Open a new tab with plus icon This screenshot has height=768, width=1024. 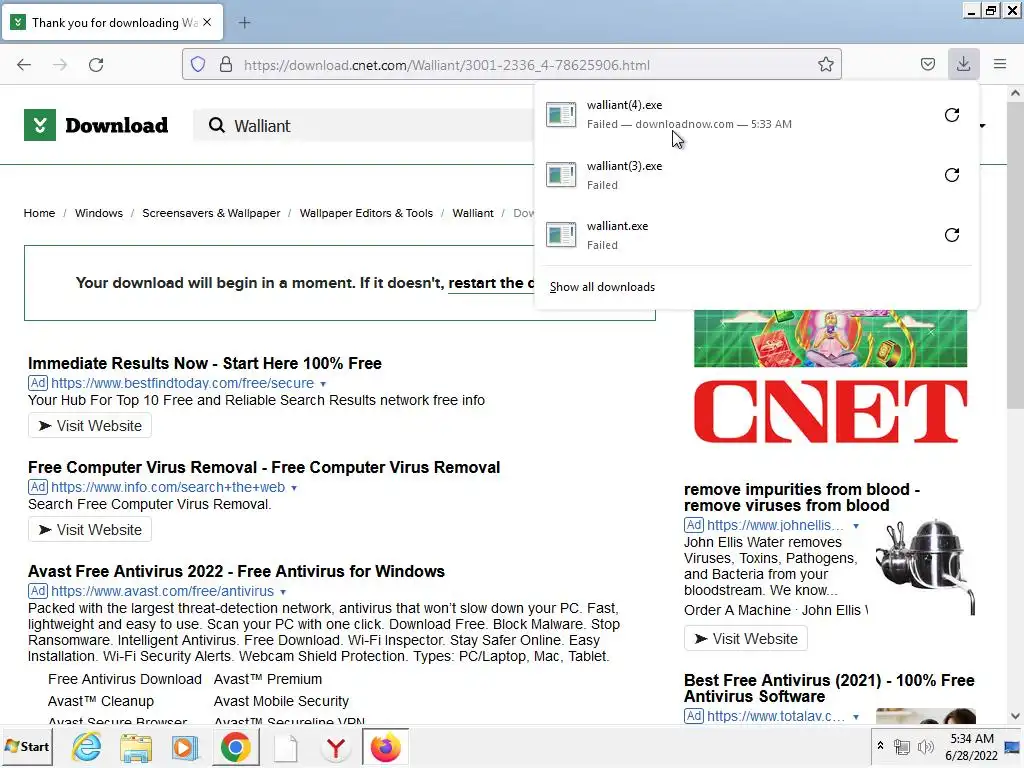point(244,23)
